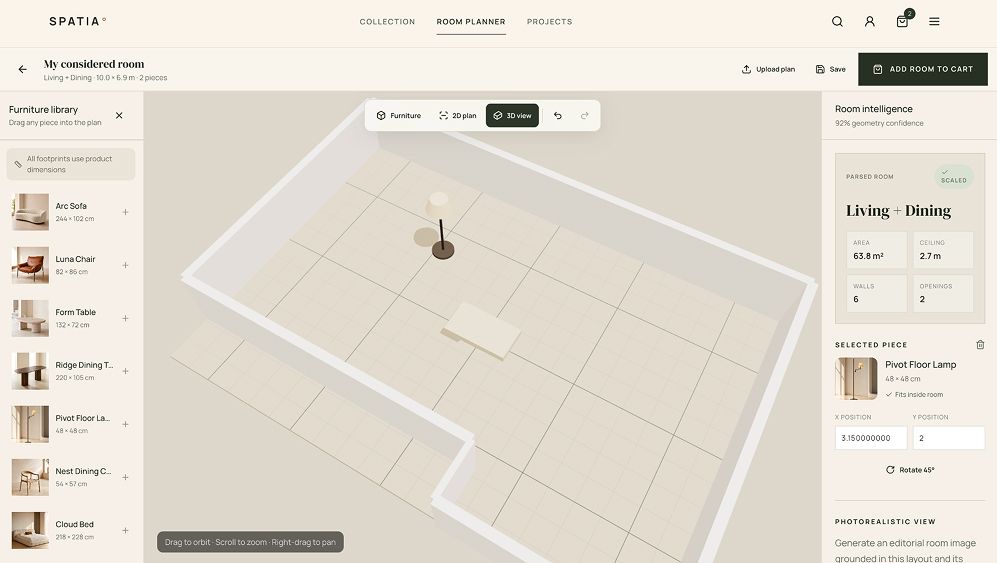Click Add Room to Cart button
This screenshot has width=997, height=563.
[x=923, y=69]
